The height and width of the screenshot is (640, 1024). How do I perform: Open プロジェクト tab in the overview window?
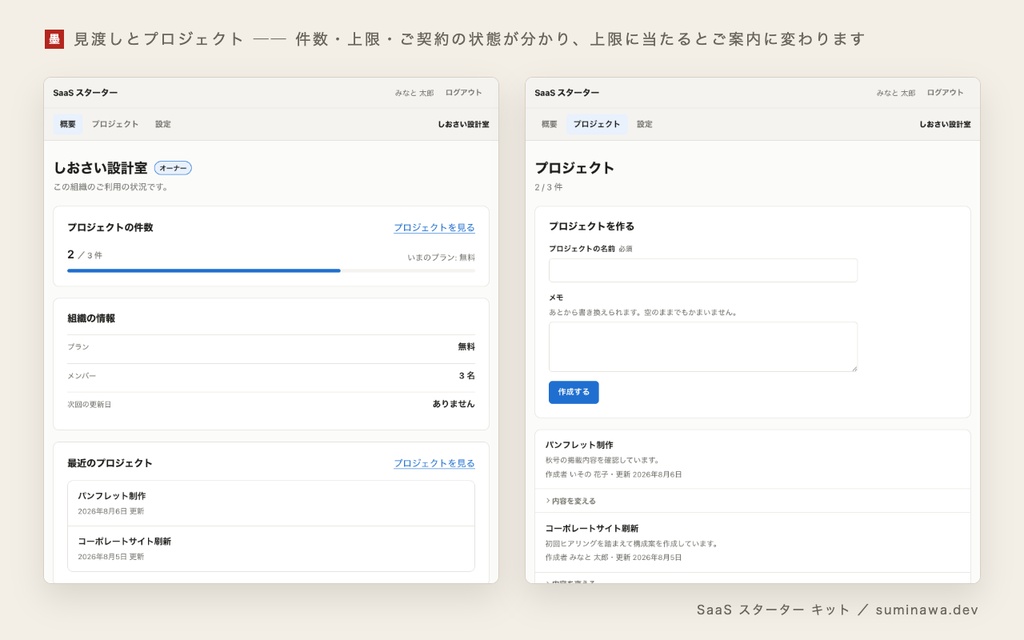point(115,124)
